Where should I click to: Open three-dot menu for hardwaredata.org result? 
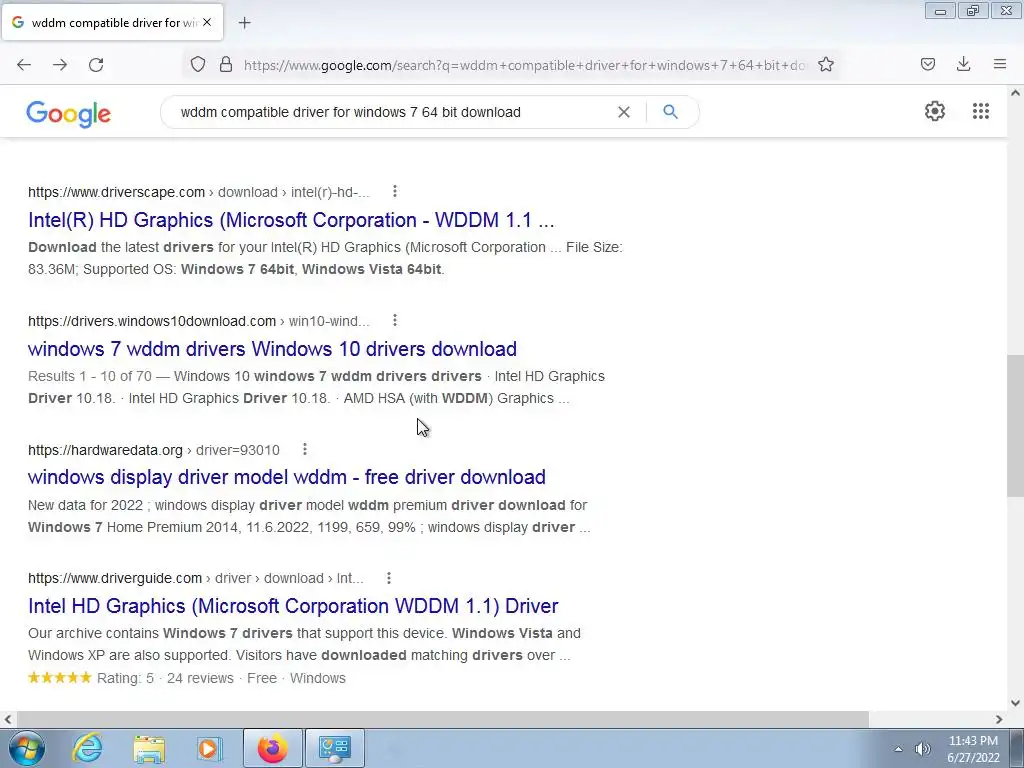point(304,449)
